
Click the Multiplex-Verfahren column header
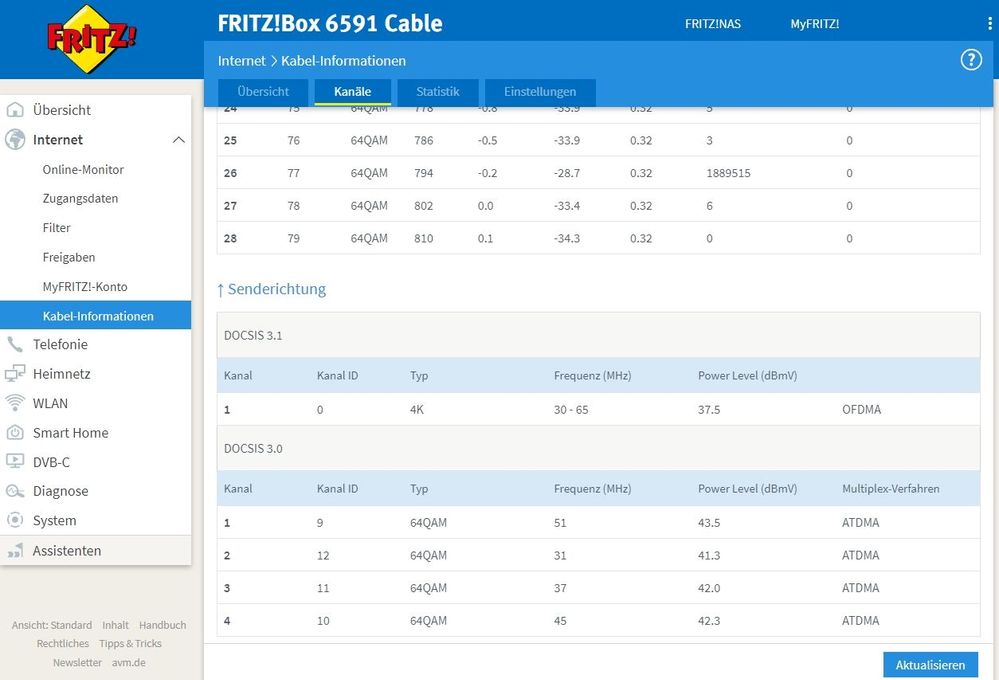click(891, 489)
